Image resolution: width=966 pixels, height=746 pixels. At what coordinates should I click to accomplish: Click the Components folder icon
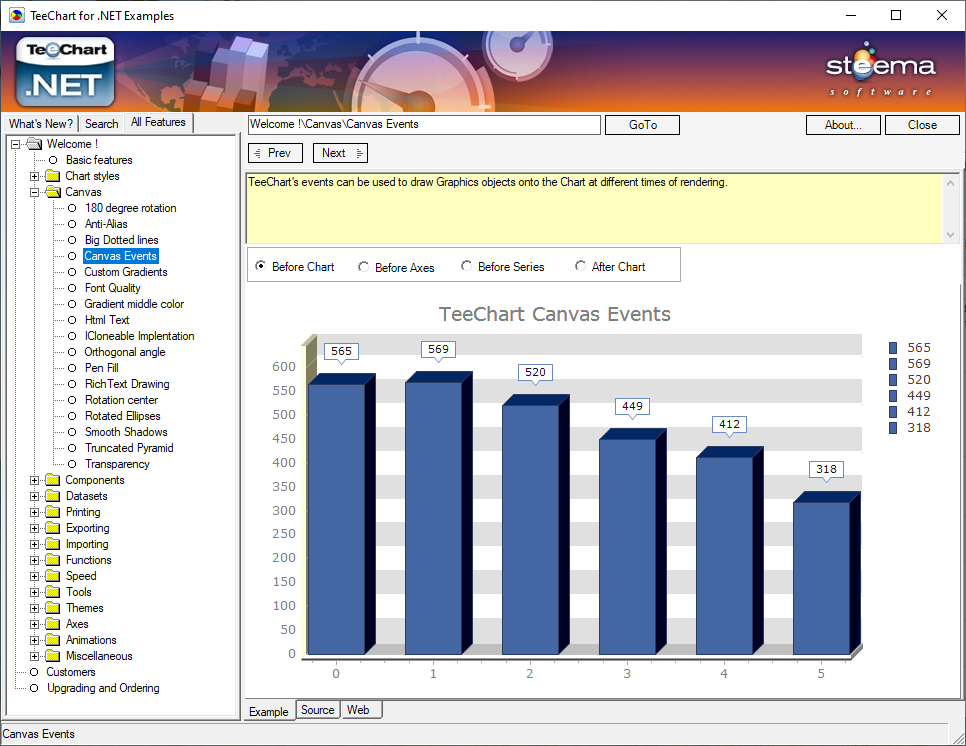coord(53,480)
